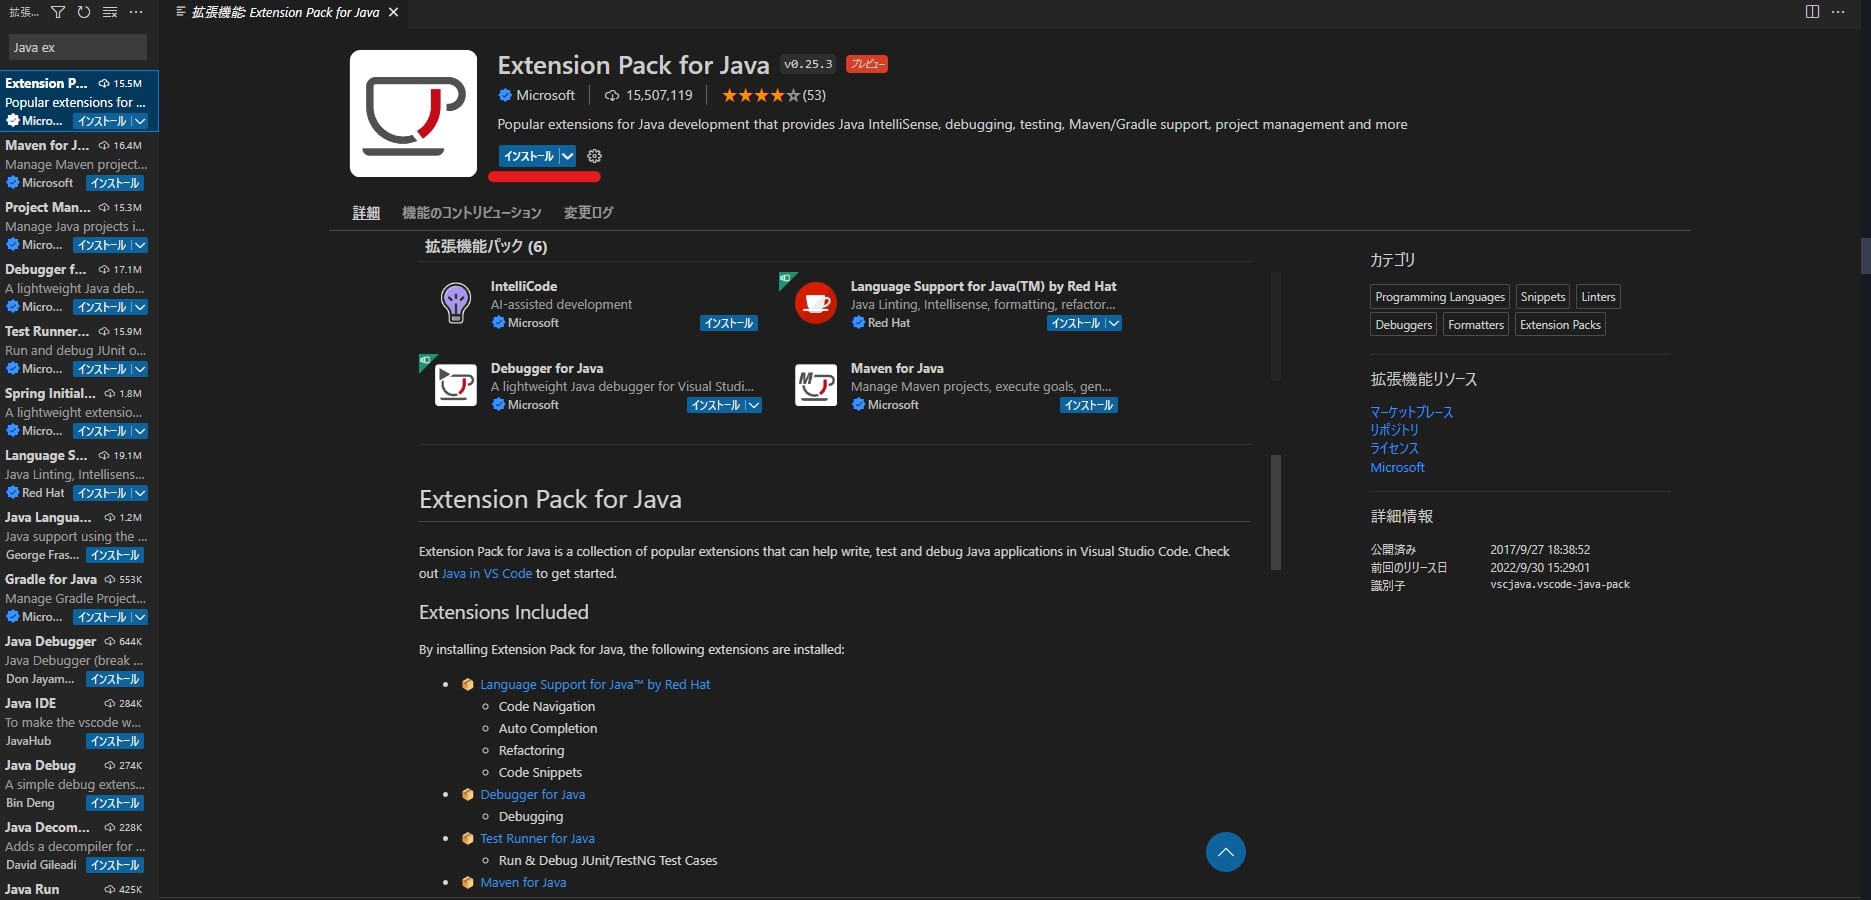The image size is (1871, 900).
Task: Open extensions view more actions menu
Action: (136, 12)
